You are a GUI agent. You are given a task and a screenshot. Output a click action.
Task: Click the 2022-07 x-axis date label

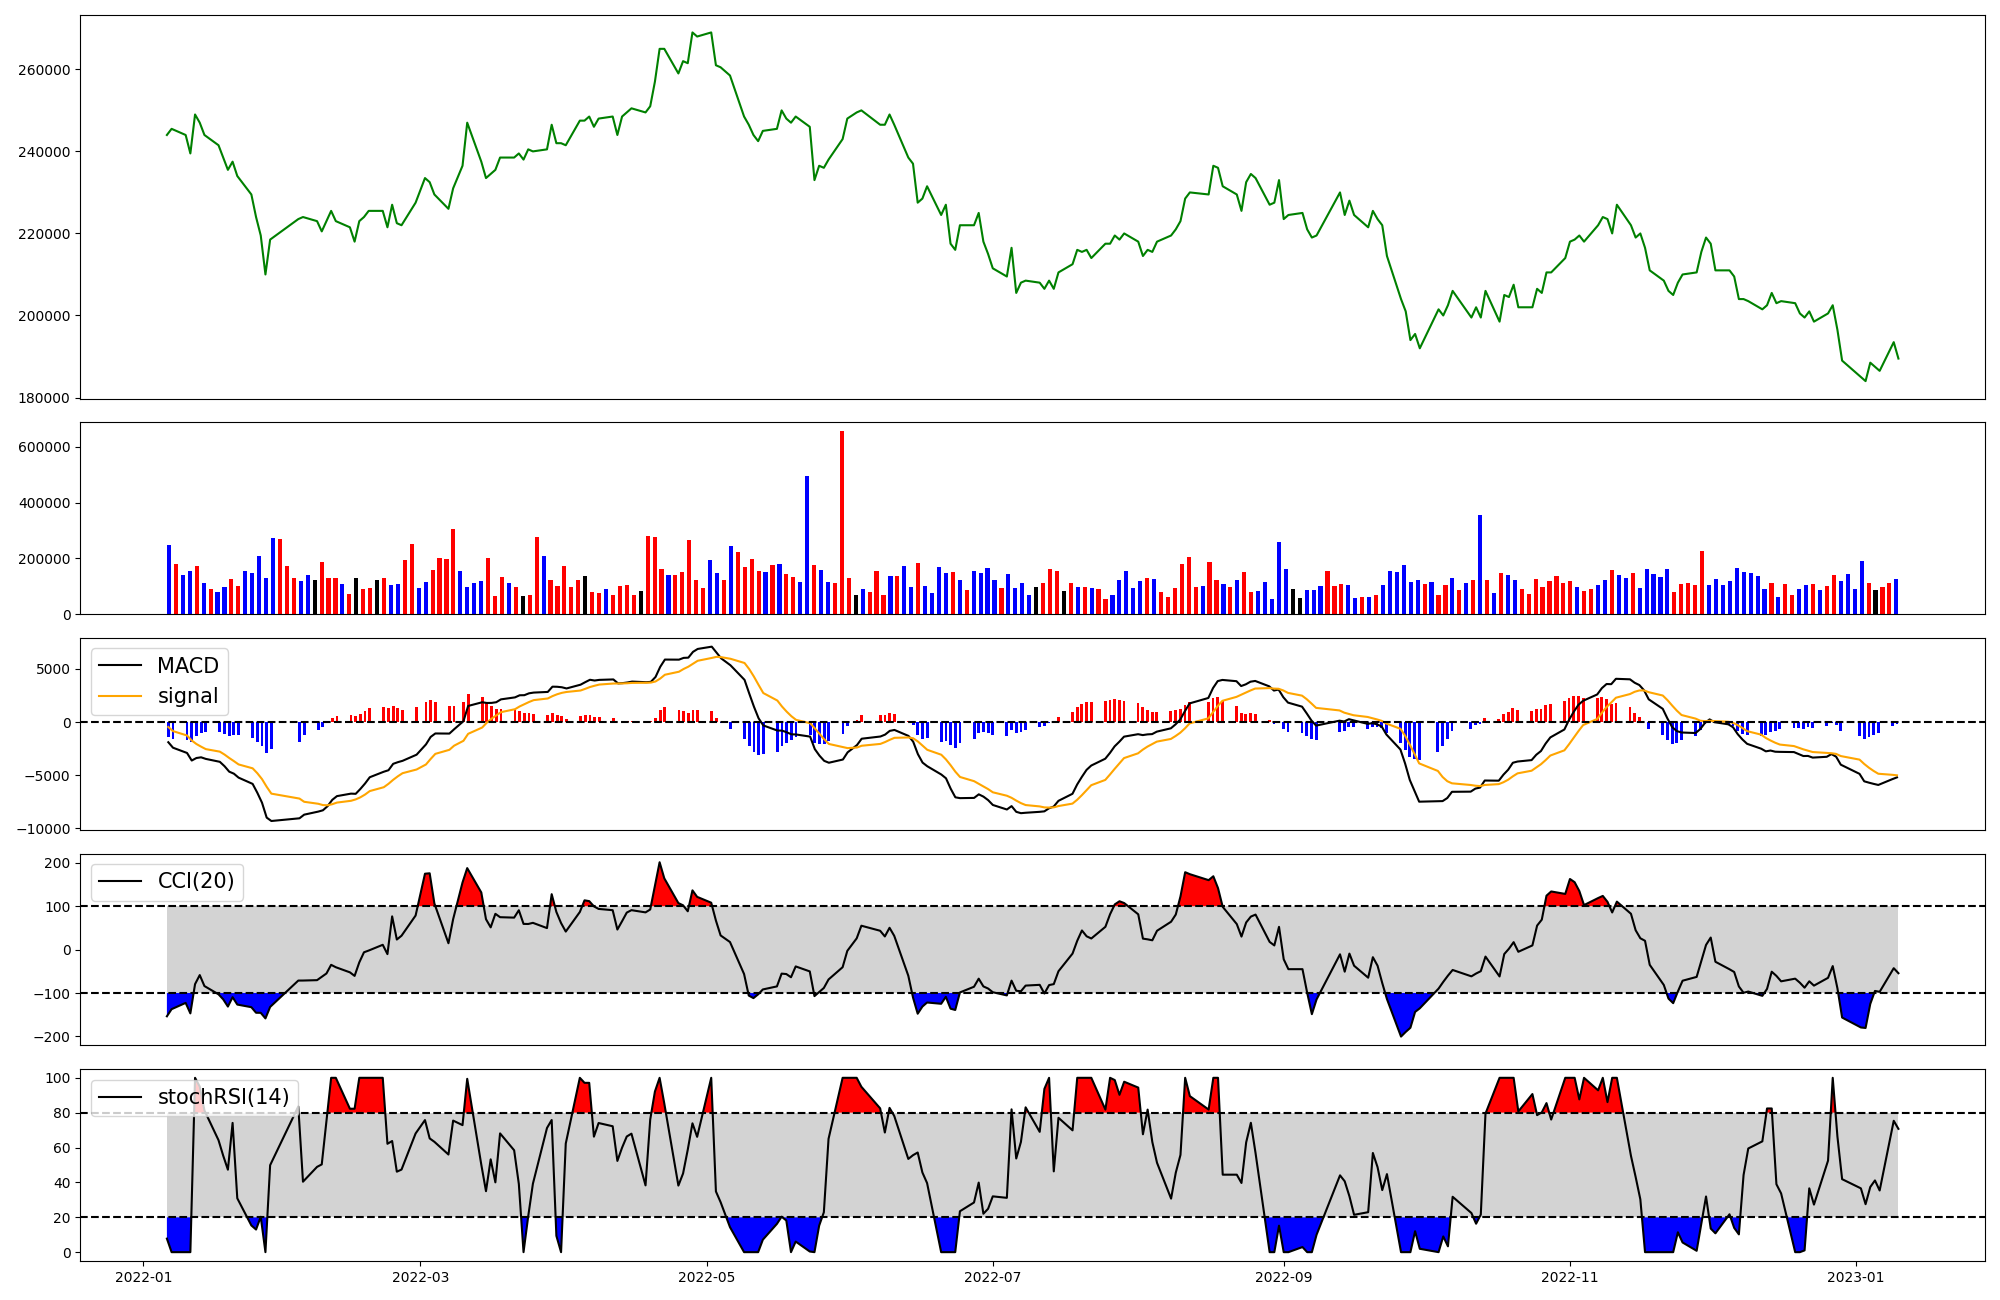pos(993,1277)
